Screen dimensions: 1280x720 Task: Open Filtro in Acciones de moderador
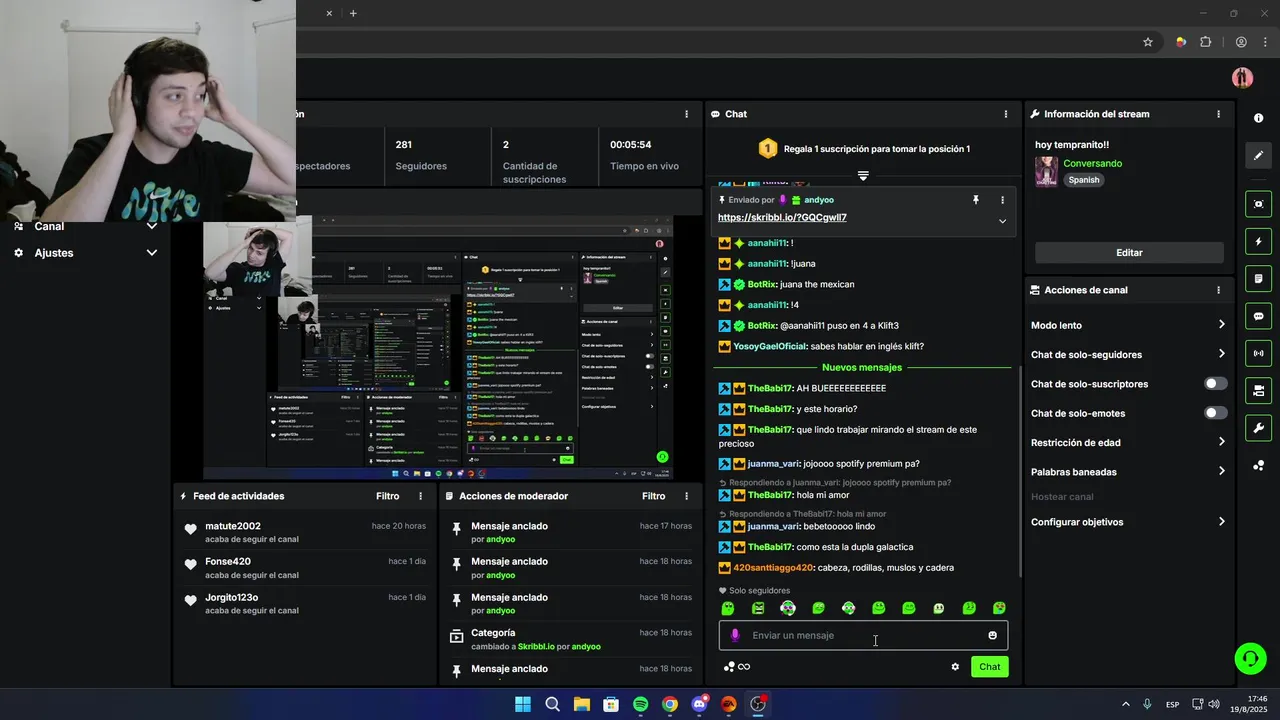tap(653, 496)
